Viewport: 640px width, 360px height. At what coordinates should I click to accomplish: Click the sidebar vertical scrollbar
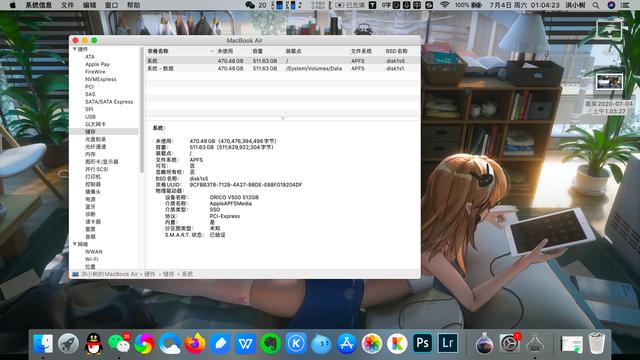(x=142, y=110)
